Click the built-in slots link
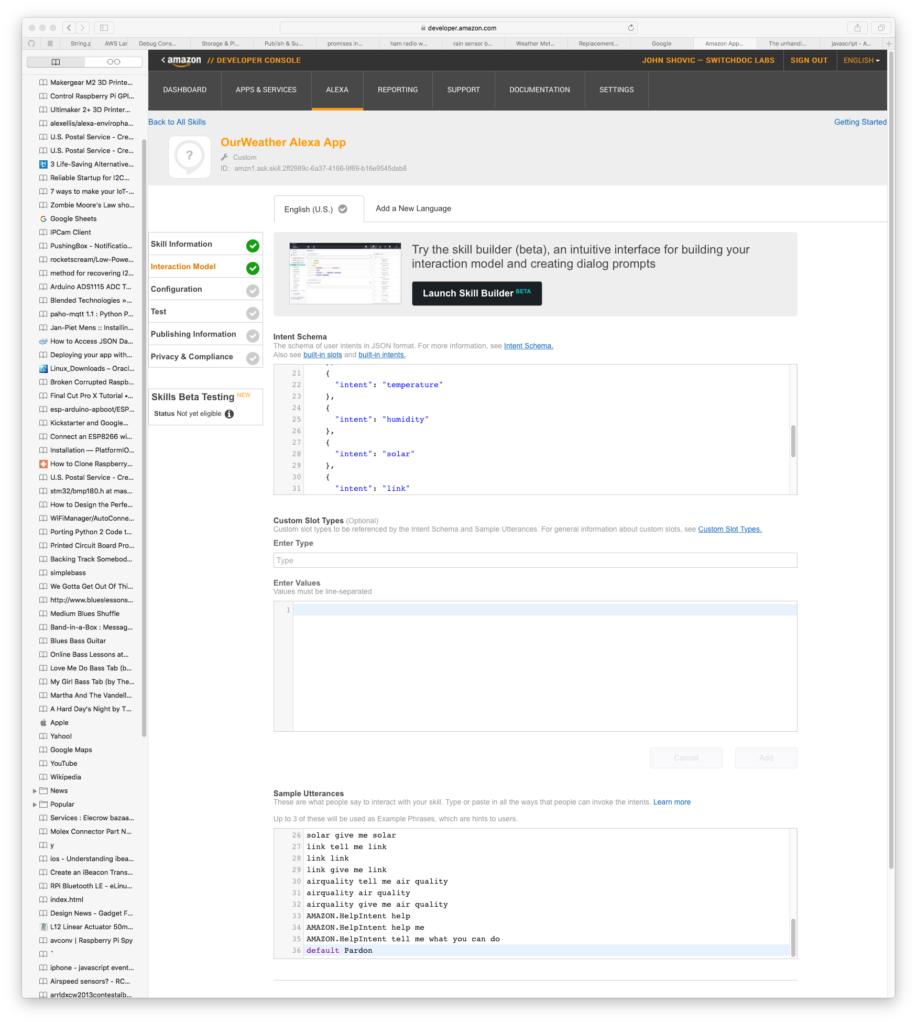The height and width of the screenshot is (1024, 917). [x=323, y=355]
